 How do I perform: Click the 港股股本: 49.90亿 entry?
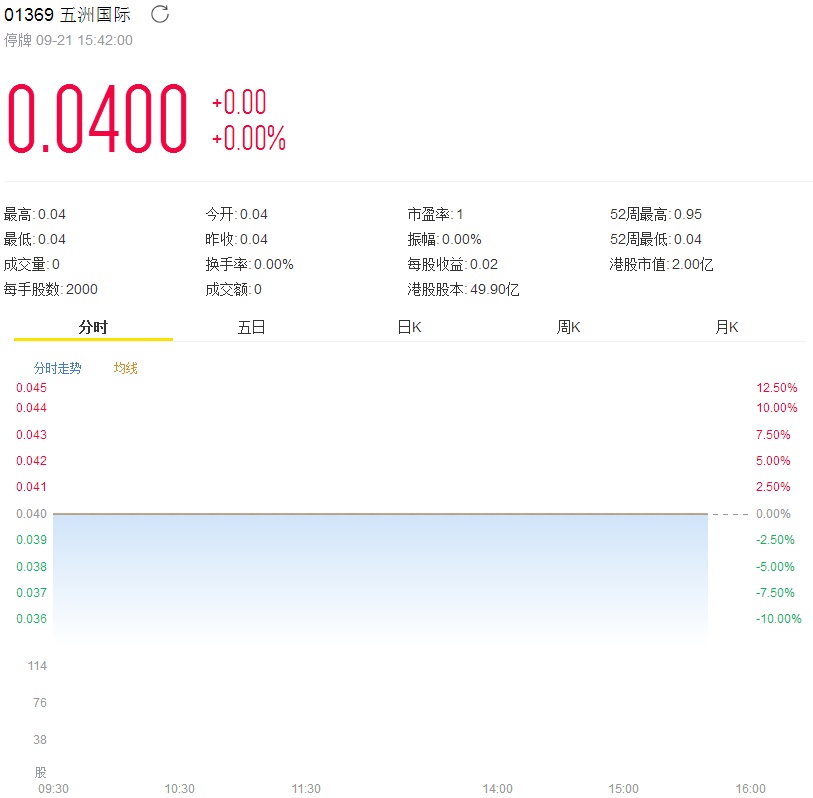(x=464, y=289)
